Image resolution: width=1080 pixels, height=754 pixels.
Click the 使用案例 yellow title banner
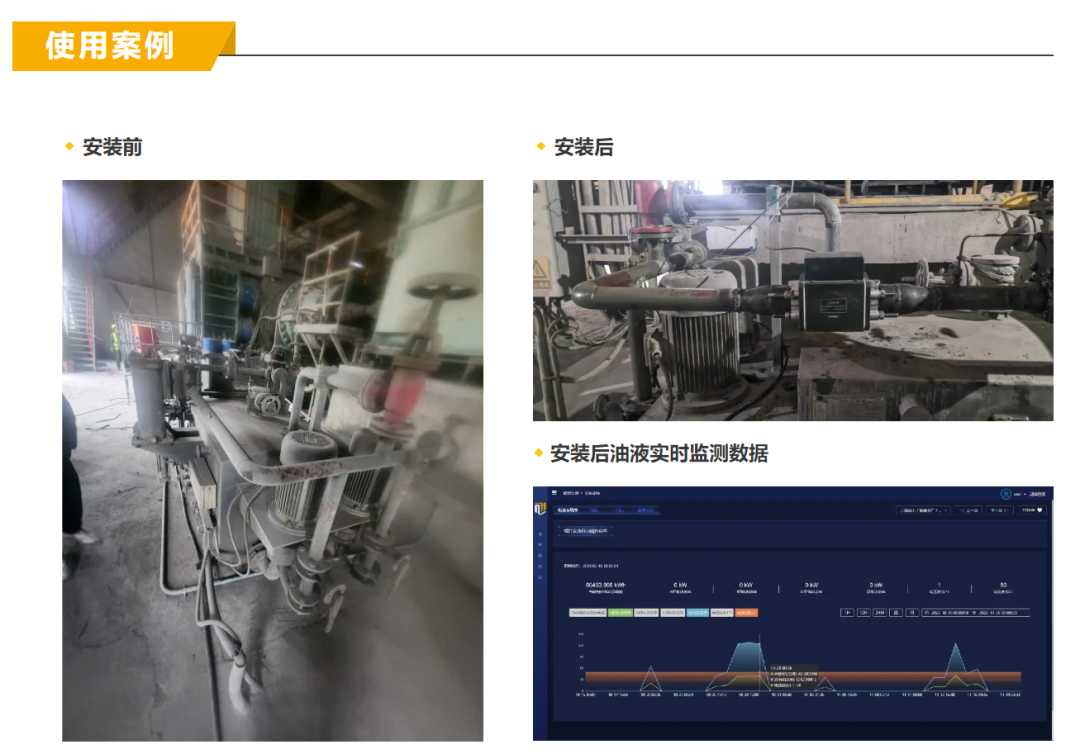point(124,46)
